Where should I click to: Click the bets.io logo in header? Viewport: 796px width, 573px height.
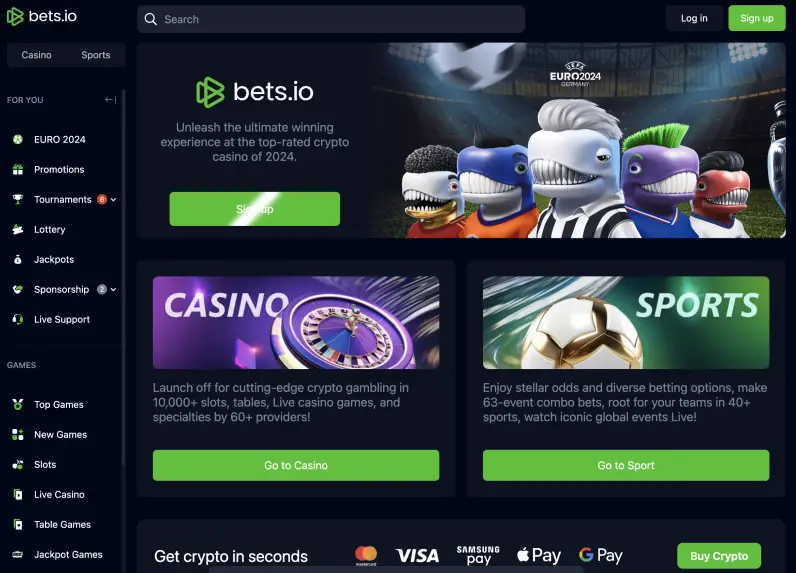[42, 16]
